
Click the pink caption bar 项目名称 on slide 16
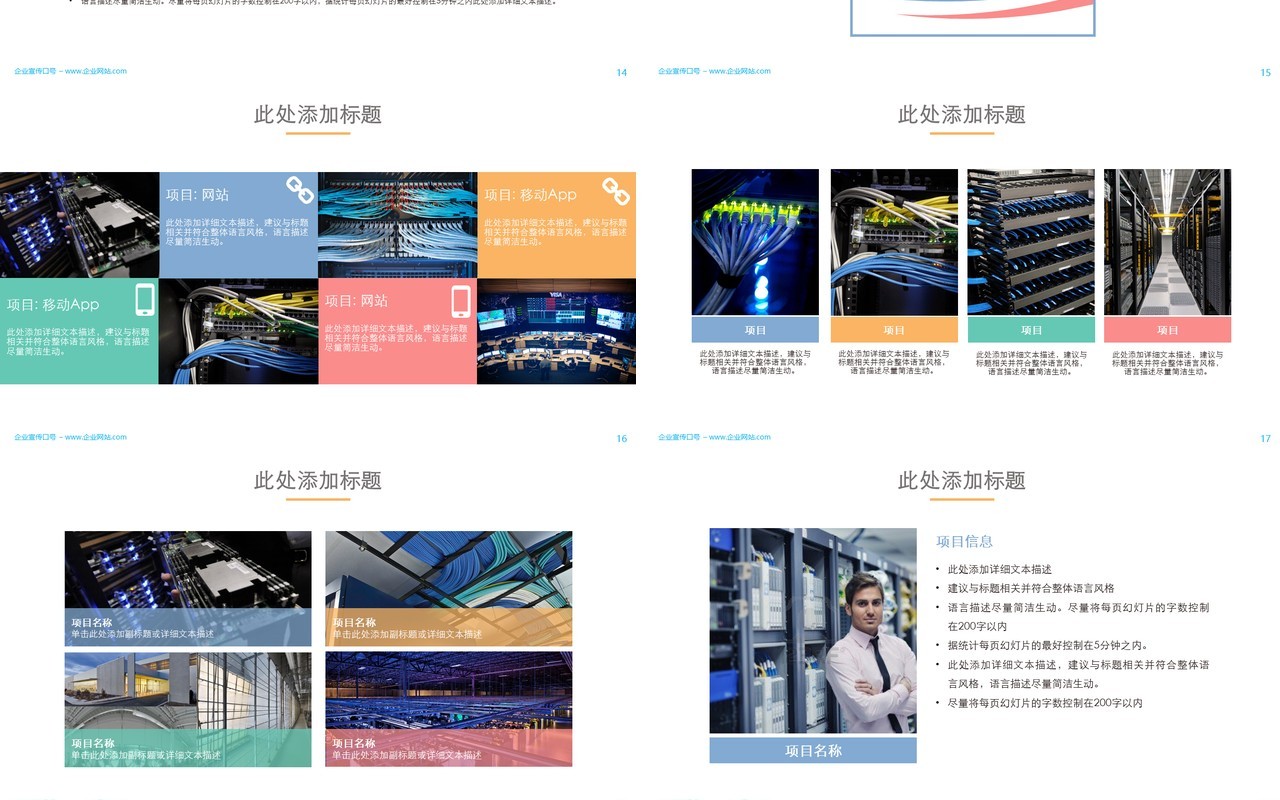click(449, 748)
